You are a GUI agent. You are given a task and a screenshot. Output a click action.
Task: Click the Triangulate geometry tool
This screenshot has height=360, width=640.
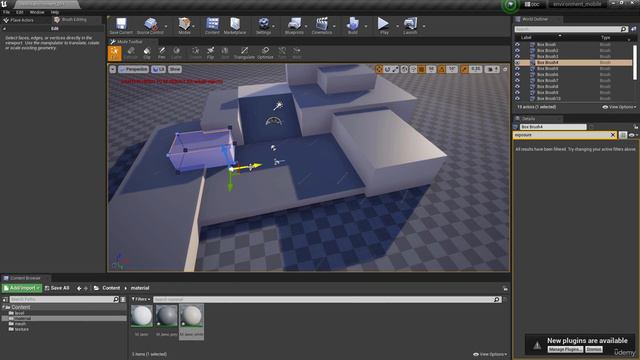coord(244,53)
